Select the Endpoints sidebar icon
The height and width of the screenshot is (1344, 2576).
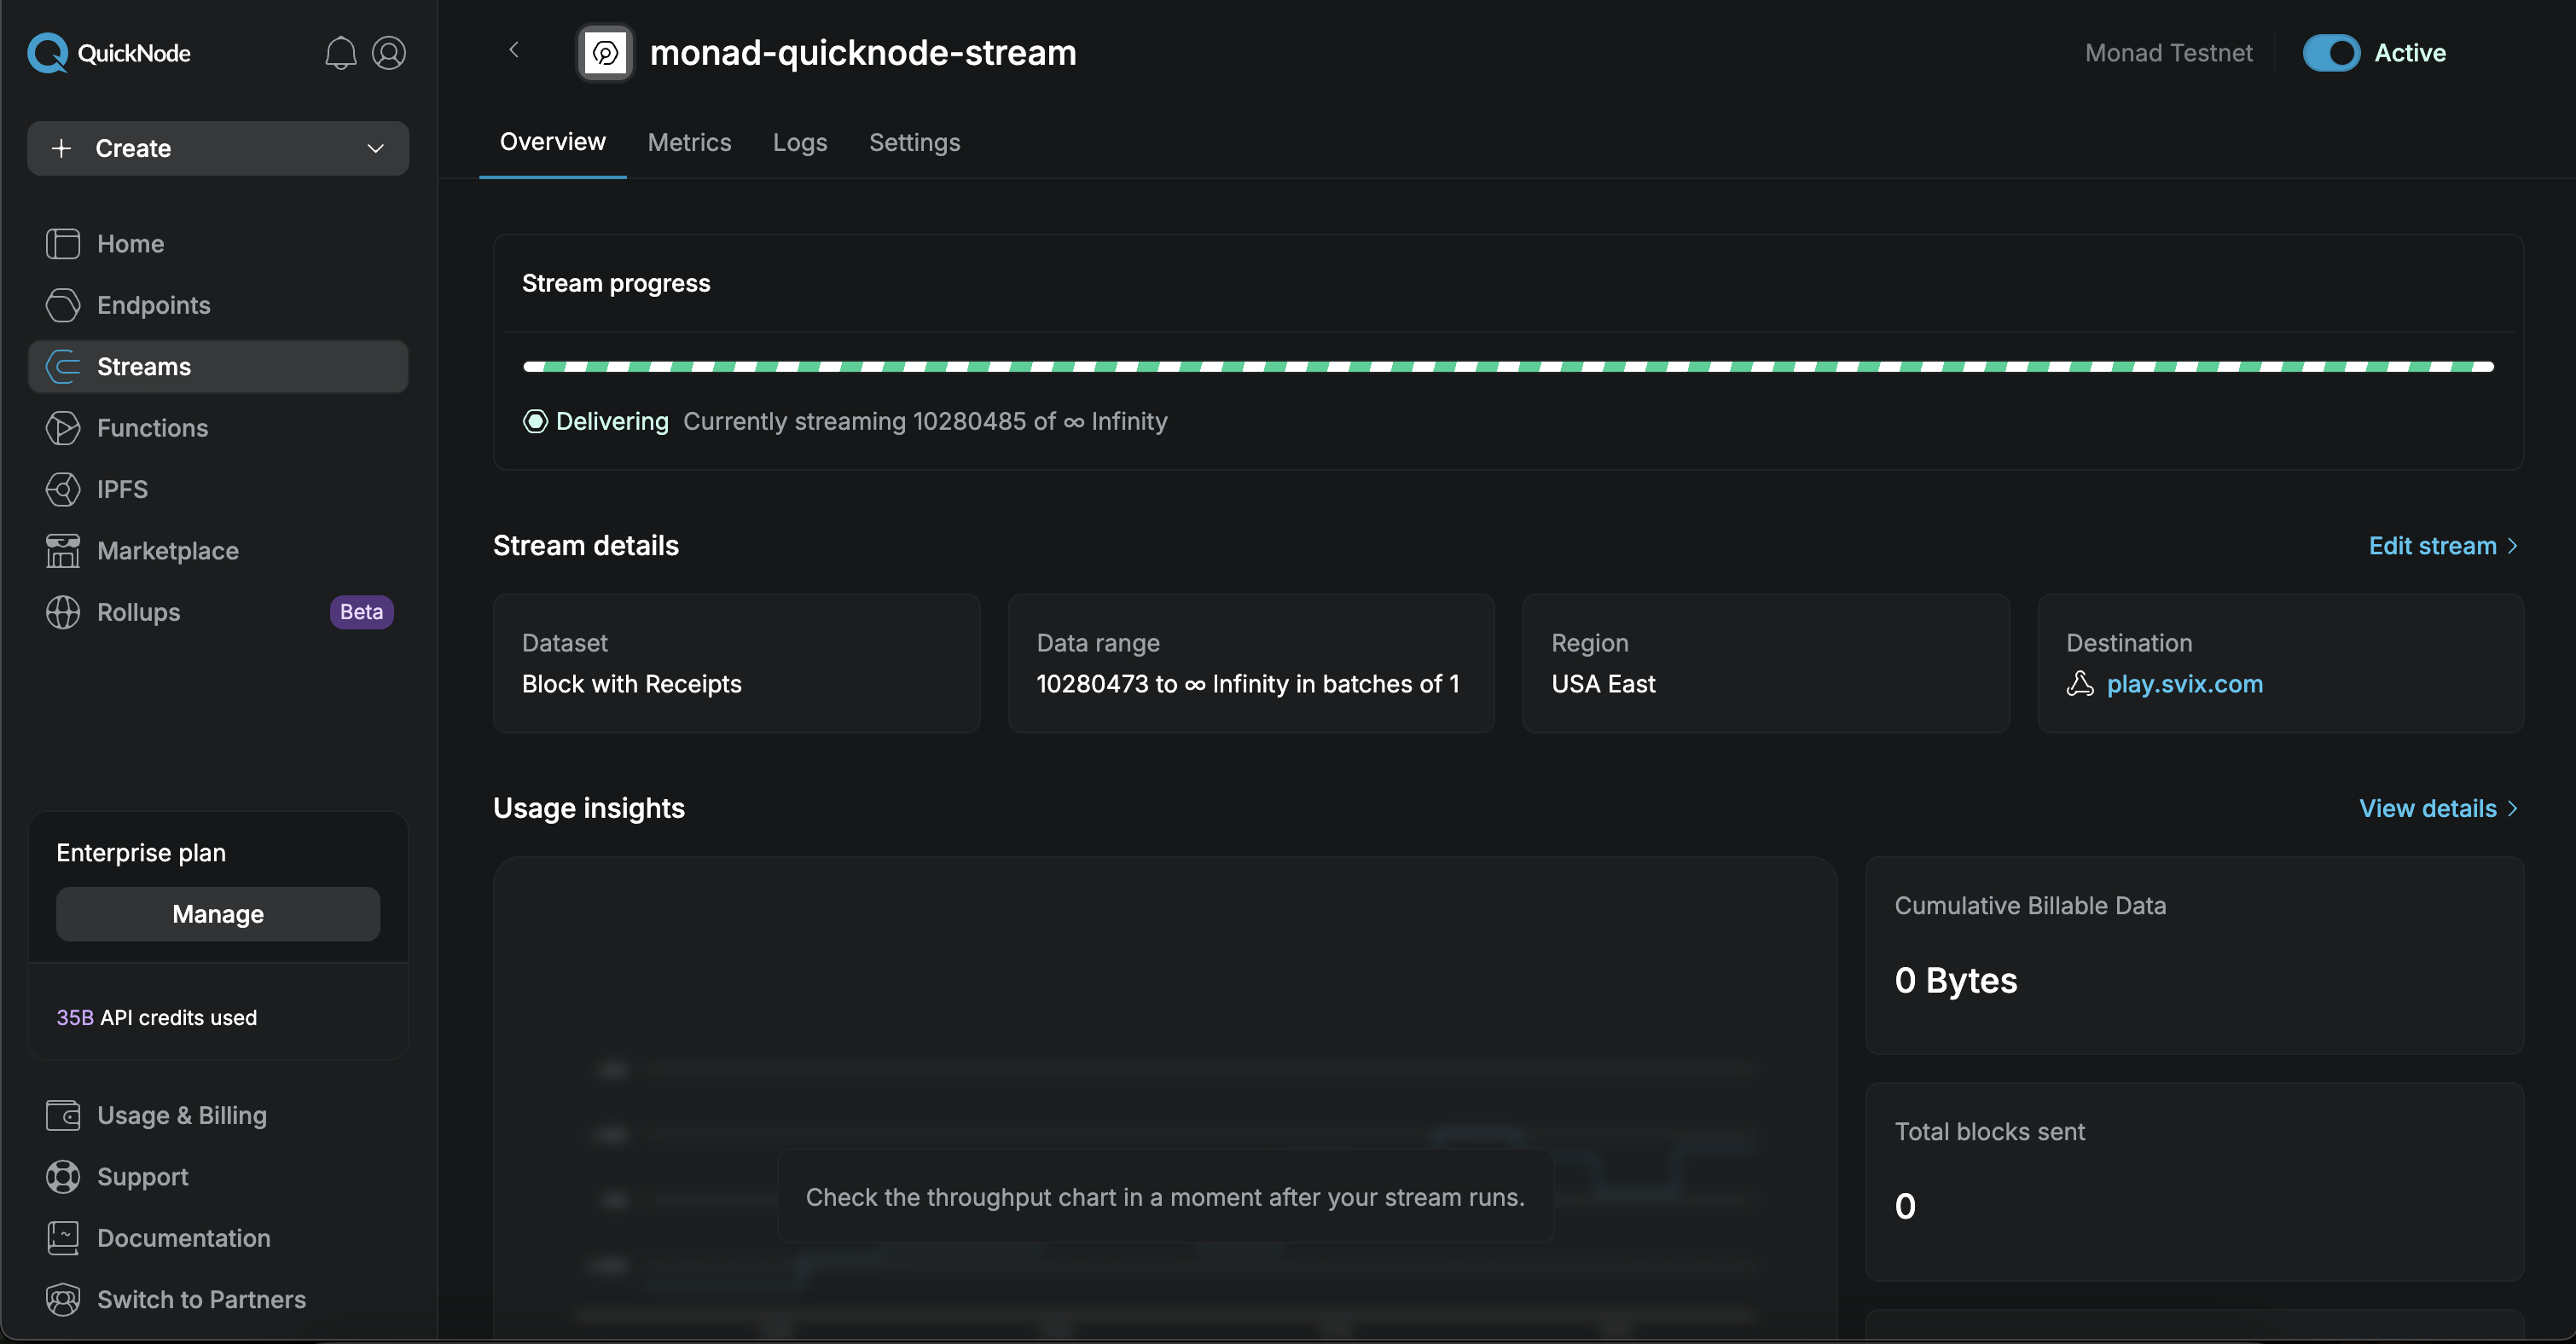[62, 305]
